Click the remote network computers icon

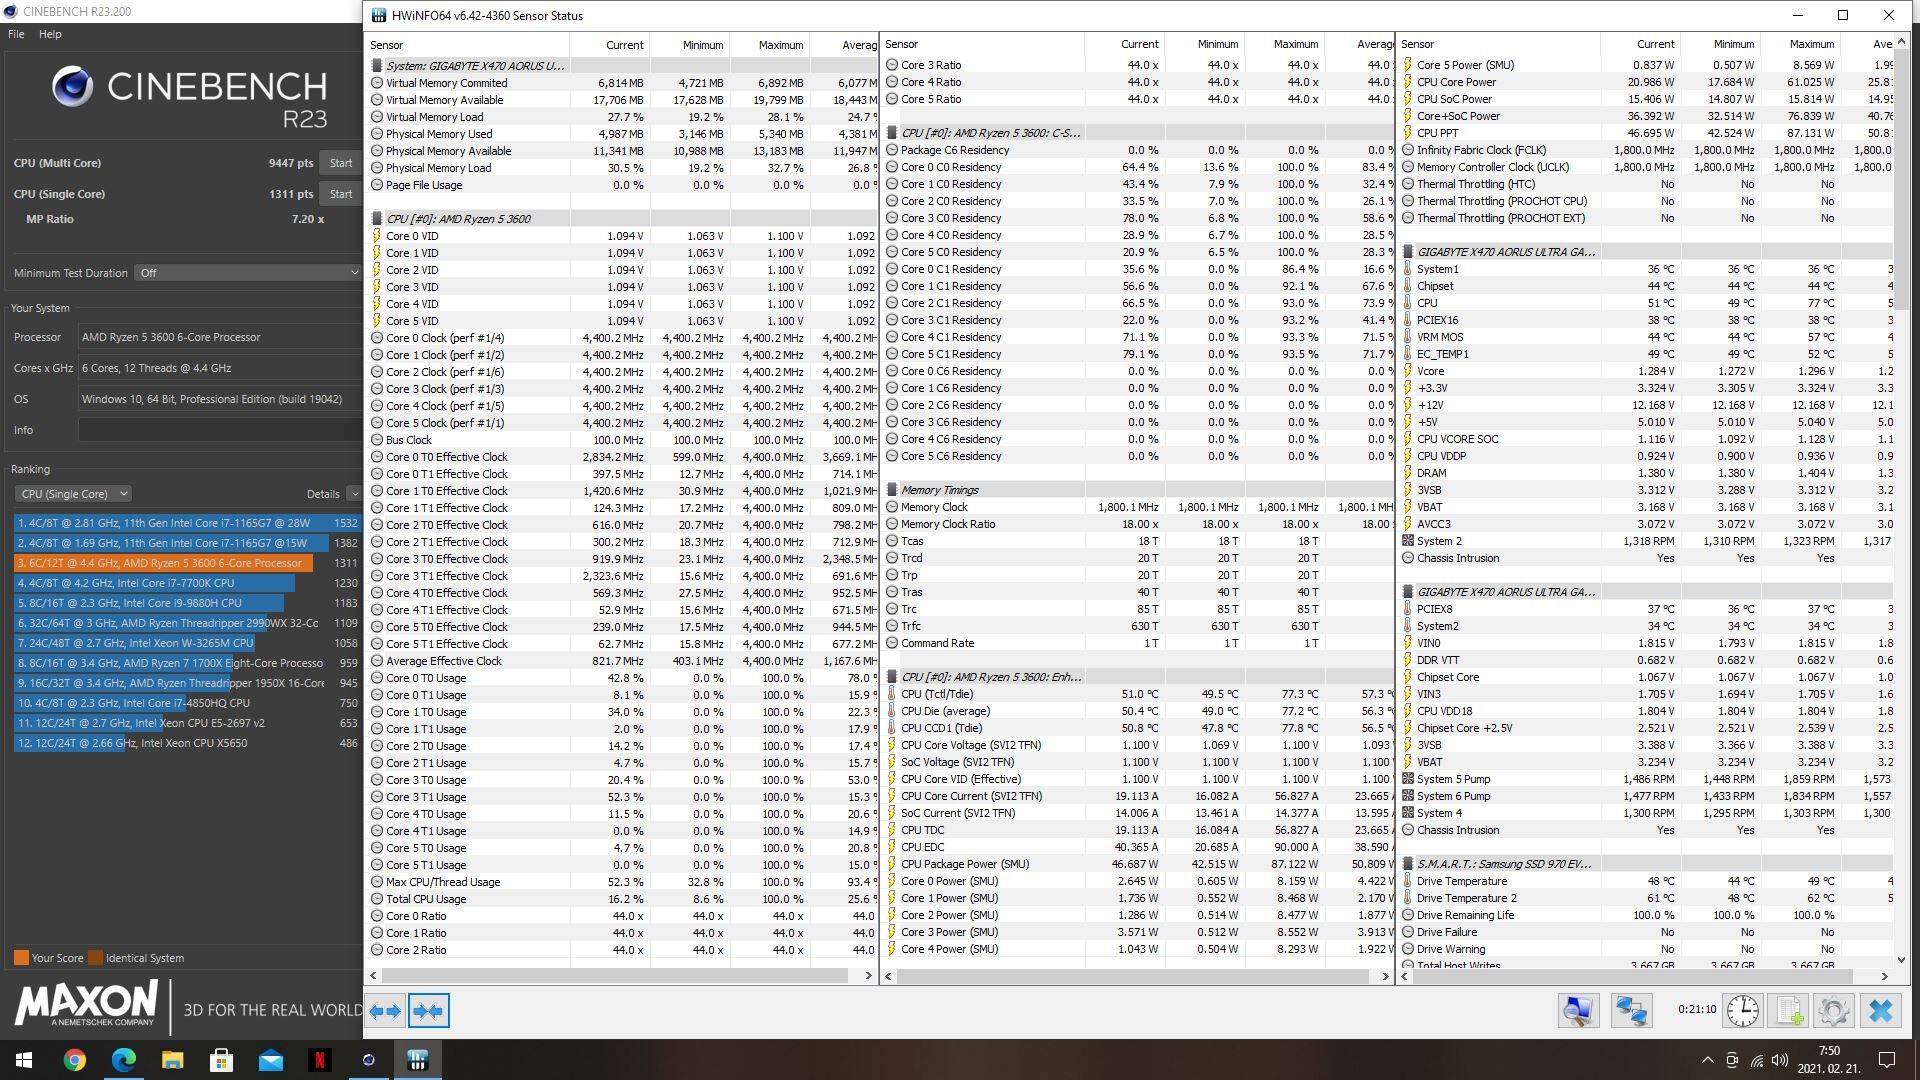tap(1631, 1011)
